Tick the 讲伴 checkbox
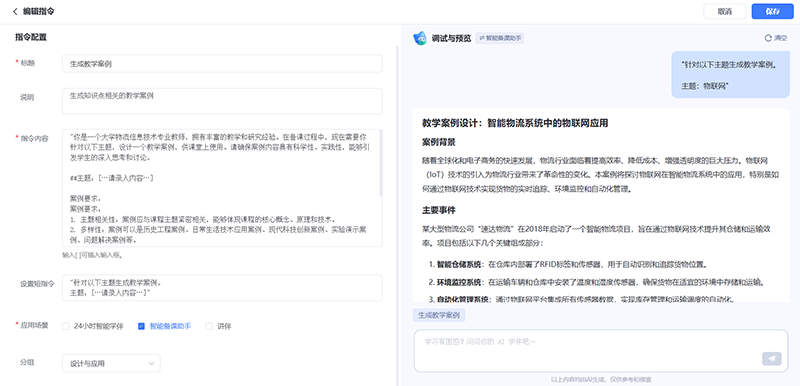 pos(209,326)
